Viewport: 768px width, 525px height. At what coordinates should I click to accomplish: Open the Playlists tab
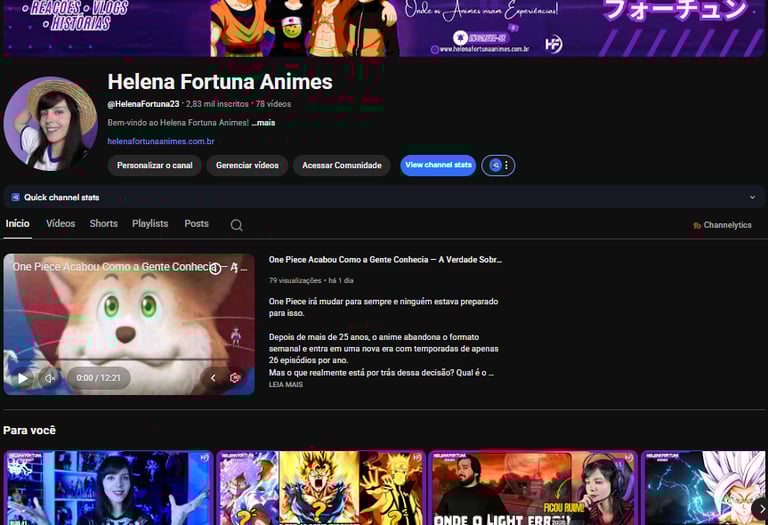(x=150, y=224)
